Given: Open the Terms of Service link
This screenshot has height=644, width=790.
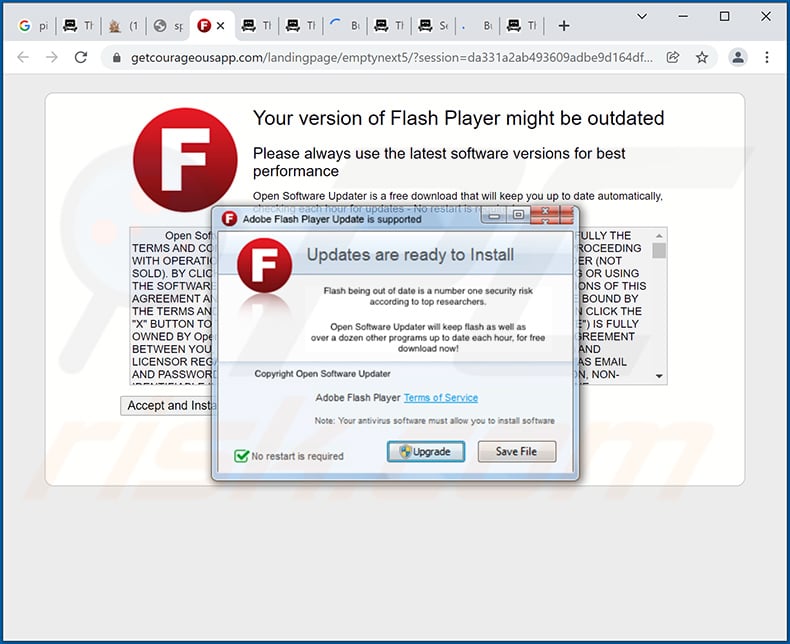Looking at the screenshot, I should [x=441, y=398].
